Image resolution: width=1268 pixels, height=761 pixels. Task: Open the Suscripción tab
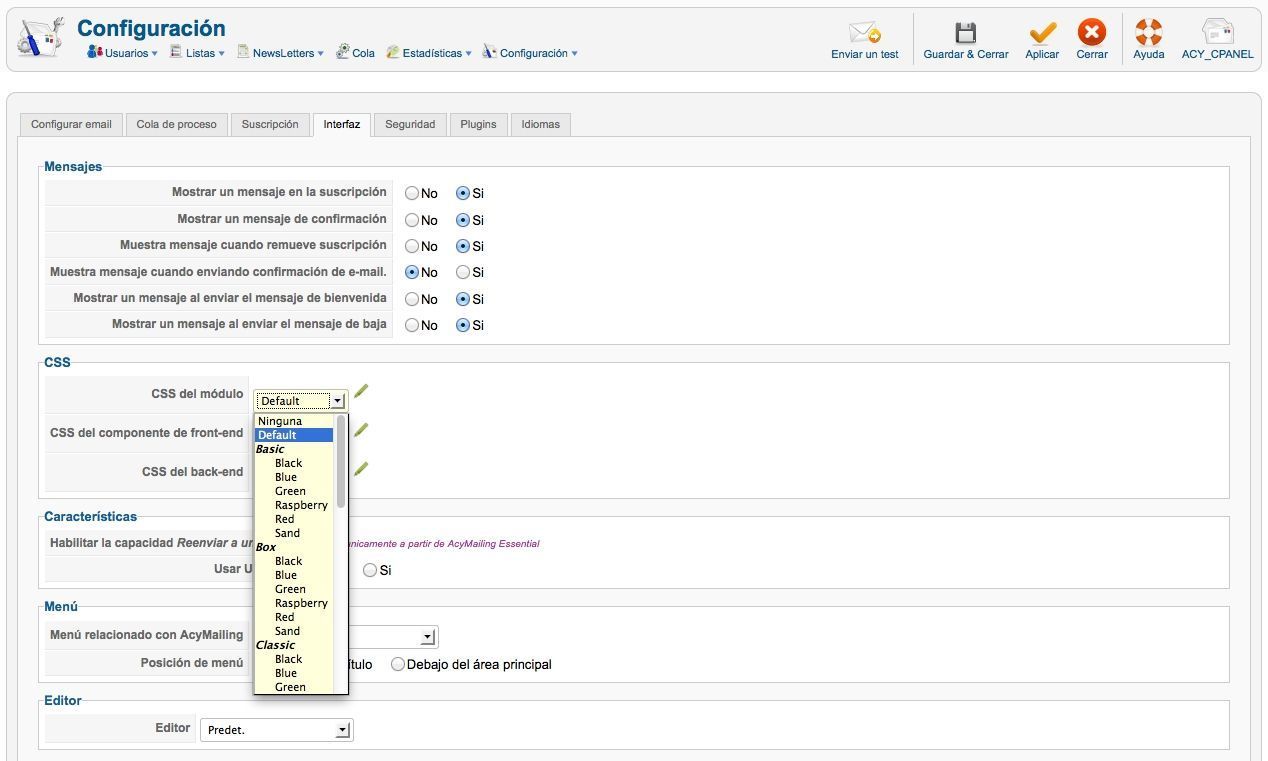[270, 124]
